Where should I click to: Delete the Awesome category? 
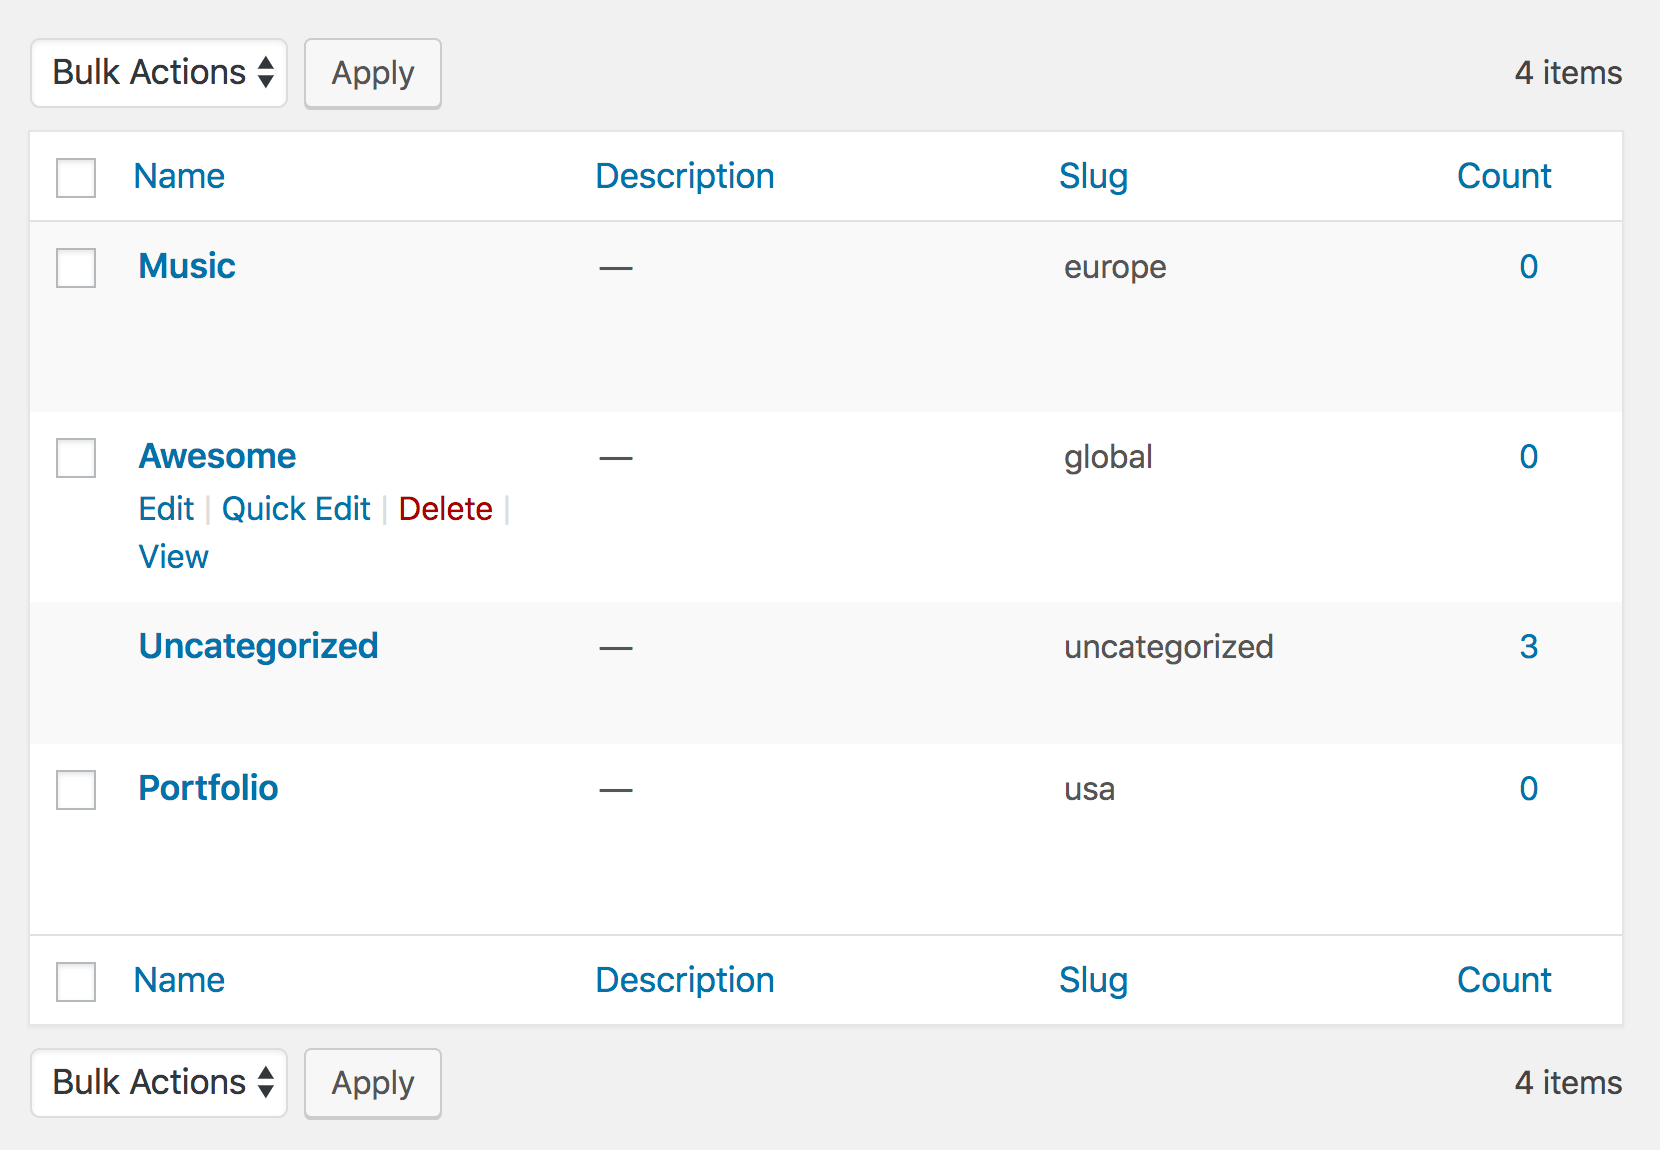coord(445,509)
